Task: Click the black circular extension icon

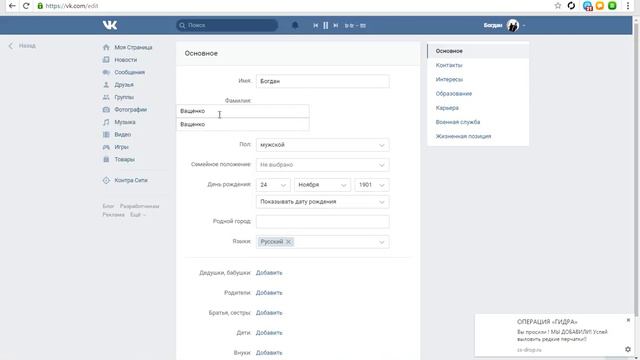Action: click(571, 5)
